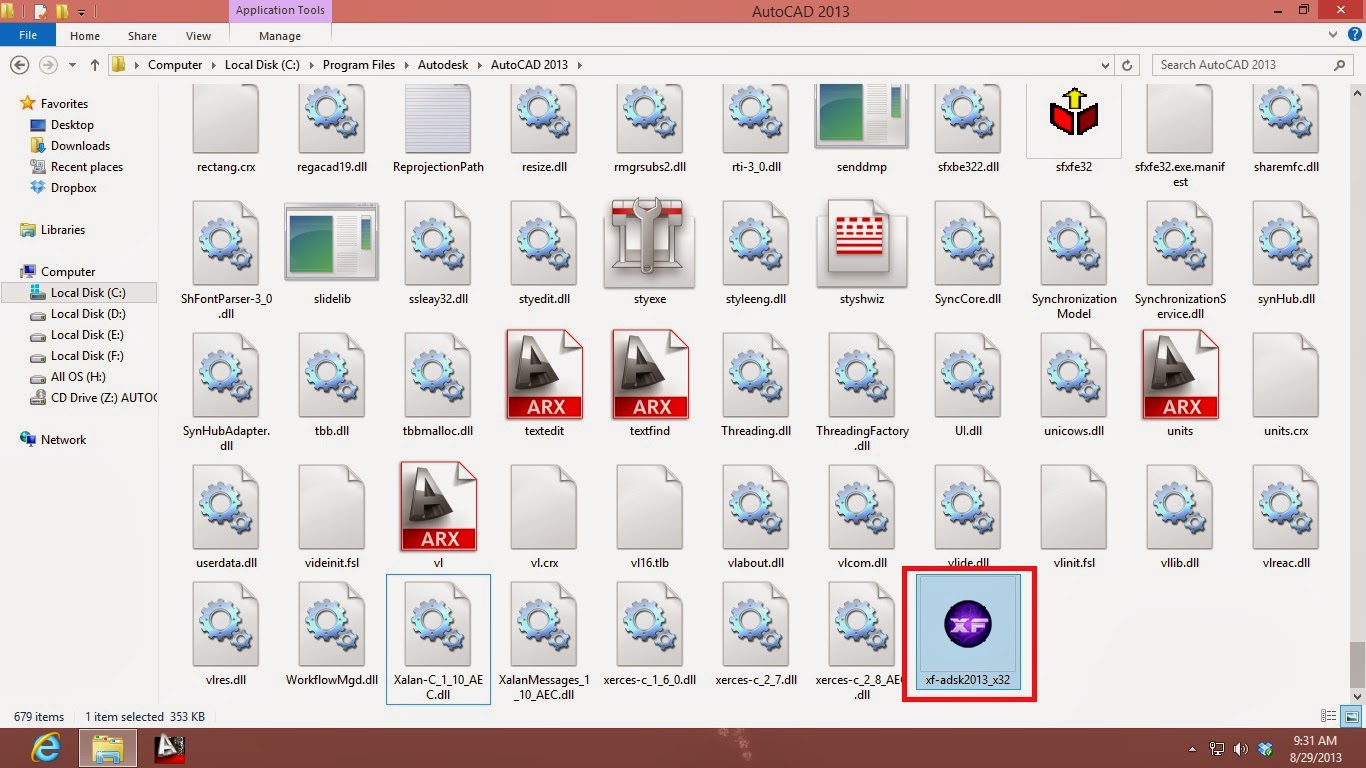Expand the Computer breadcrumb arrow
This screenshot has width=1366, height=768.
[x=213, y=65]
